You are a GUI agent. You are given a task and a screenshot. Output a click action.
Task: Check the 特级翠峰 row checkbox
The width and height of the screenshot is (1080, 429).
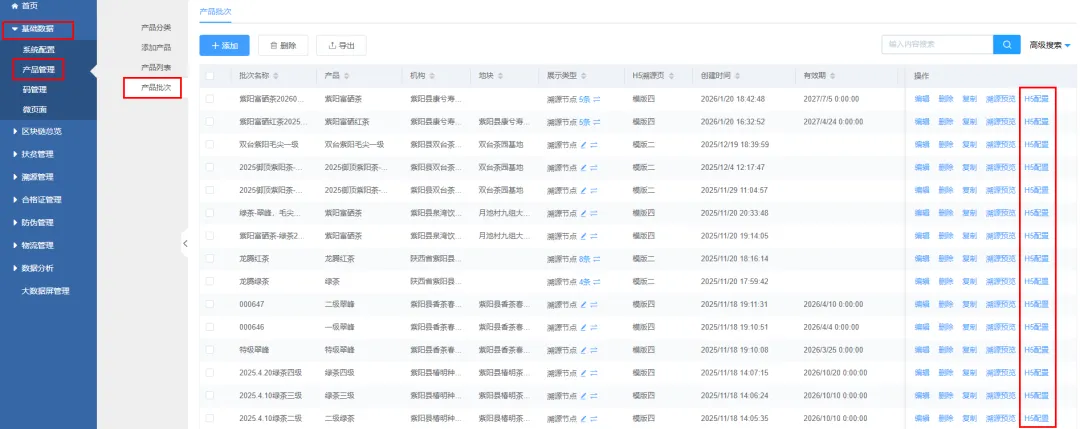point(209,350)
